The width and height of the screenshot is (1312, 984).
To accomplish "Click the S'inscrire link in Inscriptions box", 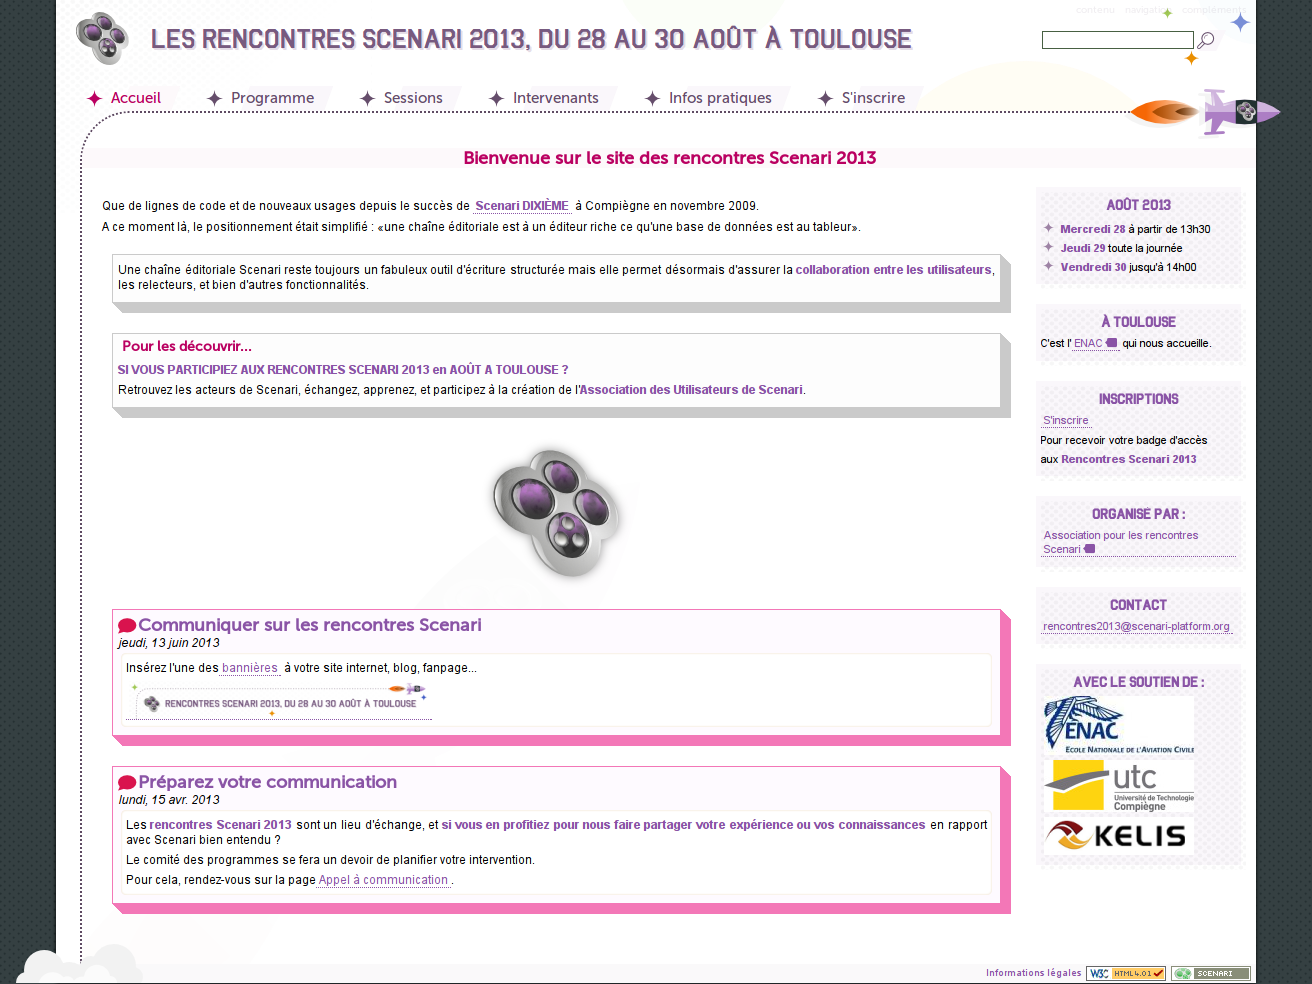I will [x=1066, y=420].
